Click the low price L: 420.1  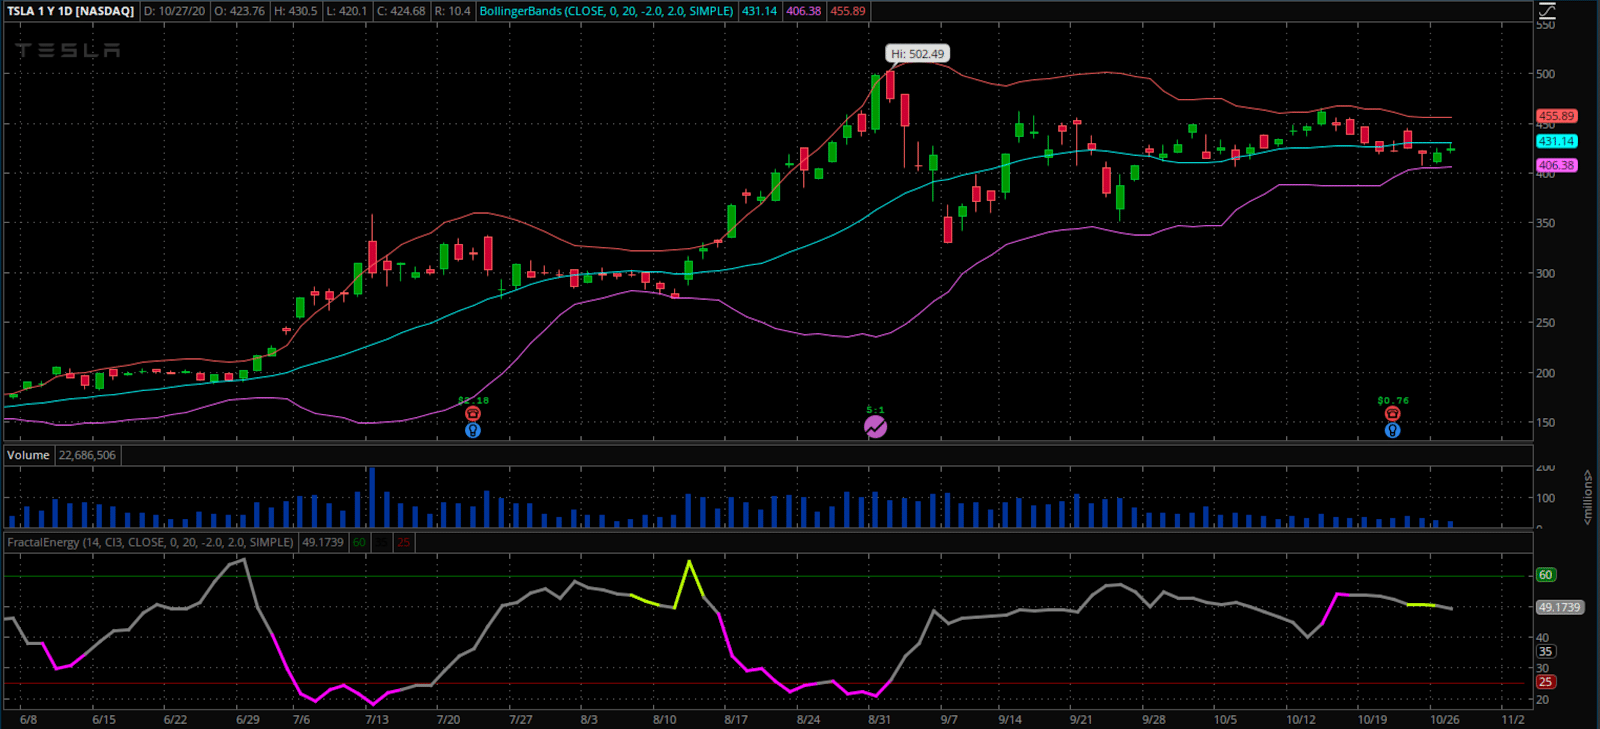point(347,11)
